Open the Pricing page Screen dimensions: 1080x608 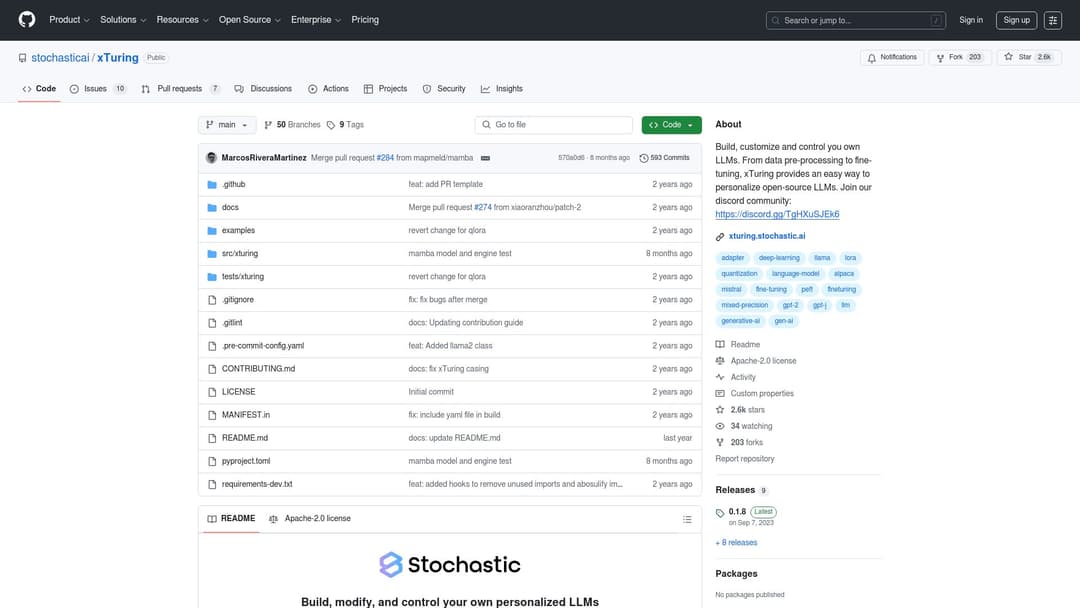coord(364,20)
